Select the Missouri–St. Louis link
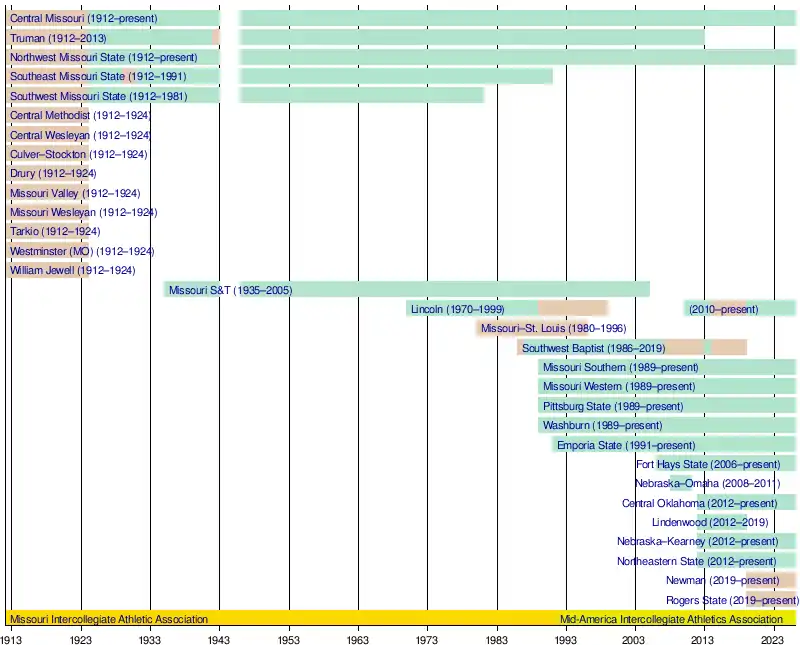This screenshot has height=645, width=800. click(523, 329)
